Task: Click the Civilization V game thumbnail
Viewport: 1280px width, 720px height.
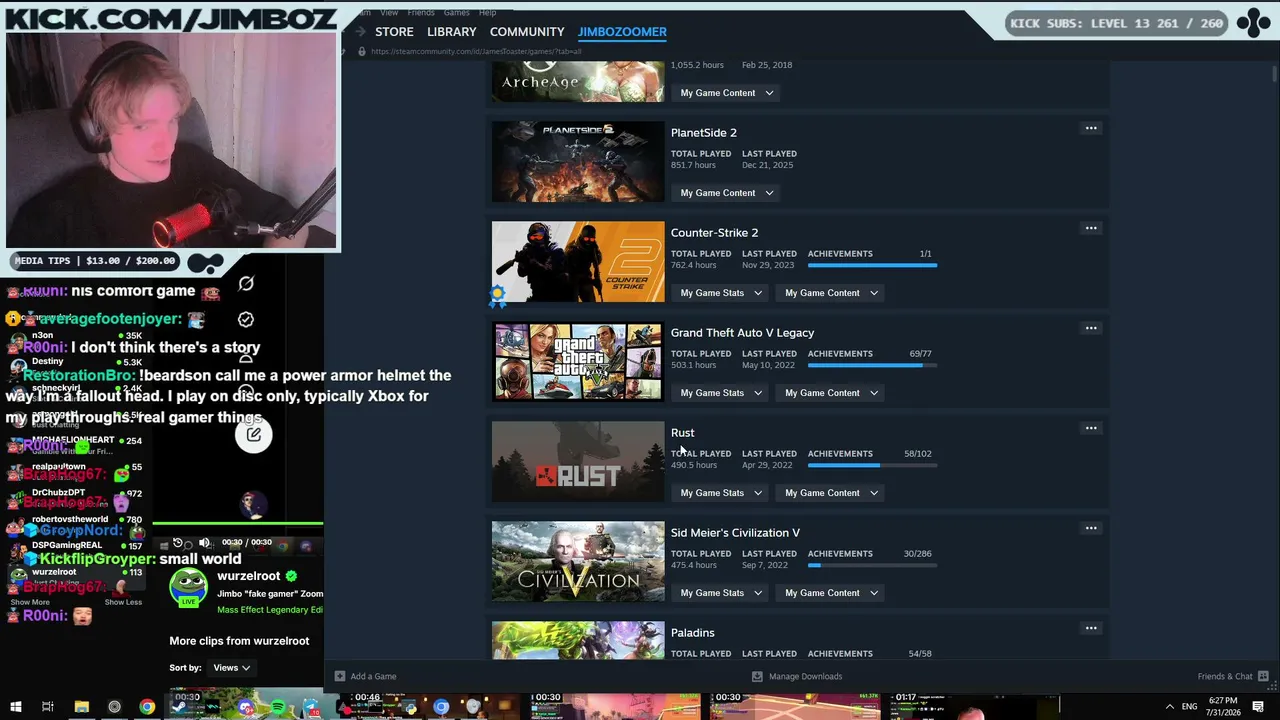Action: [578, 562]
